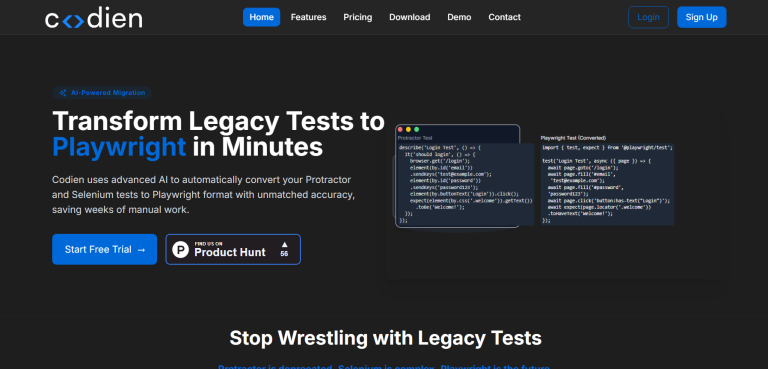
Task: Click the Product Hunt P icon
Action: click(180, 249)
